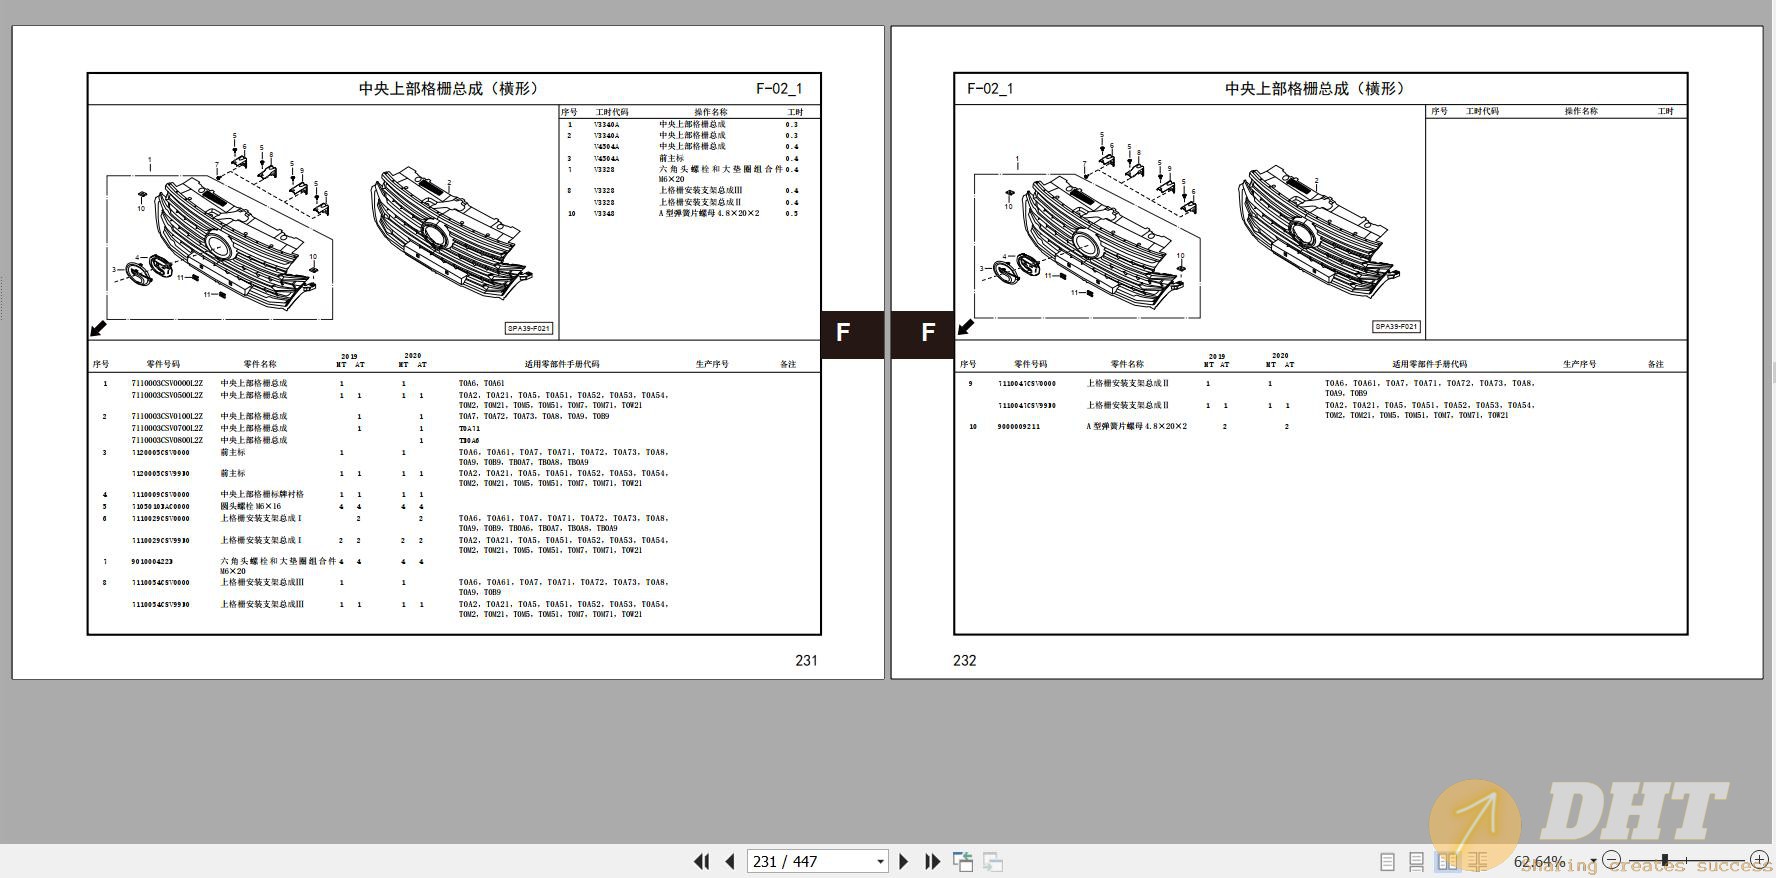Click the previous view button
This screenshot has height=878, width=1776.
(963, 861)
